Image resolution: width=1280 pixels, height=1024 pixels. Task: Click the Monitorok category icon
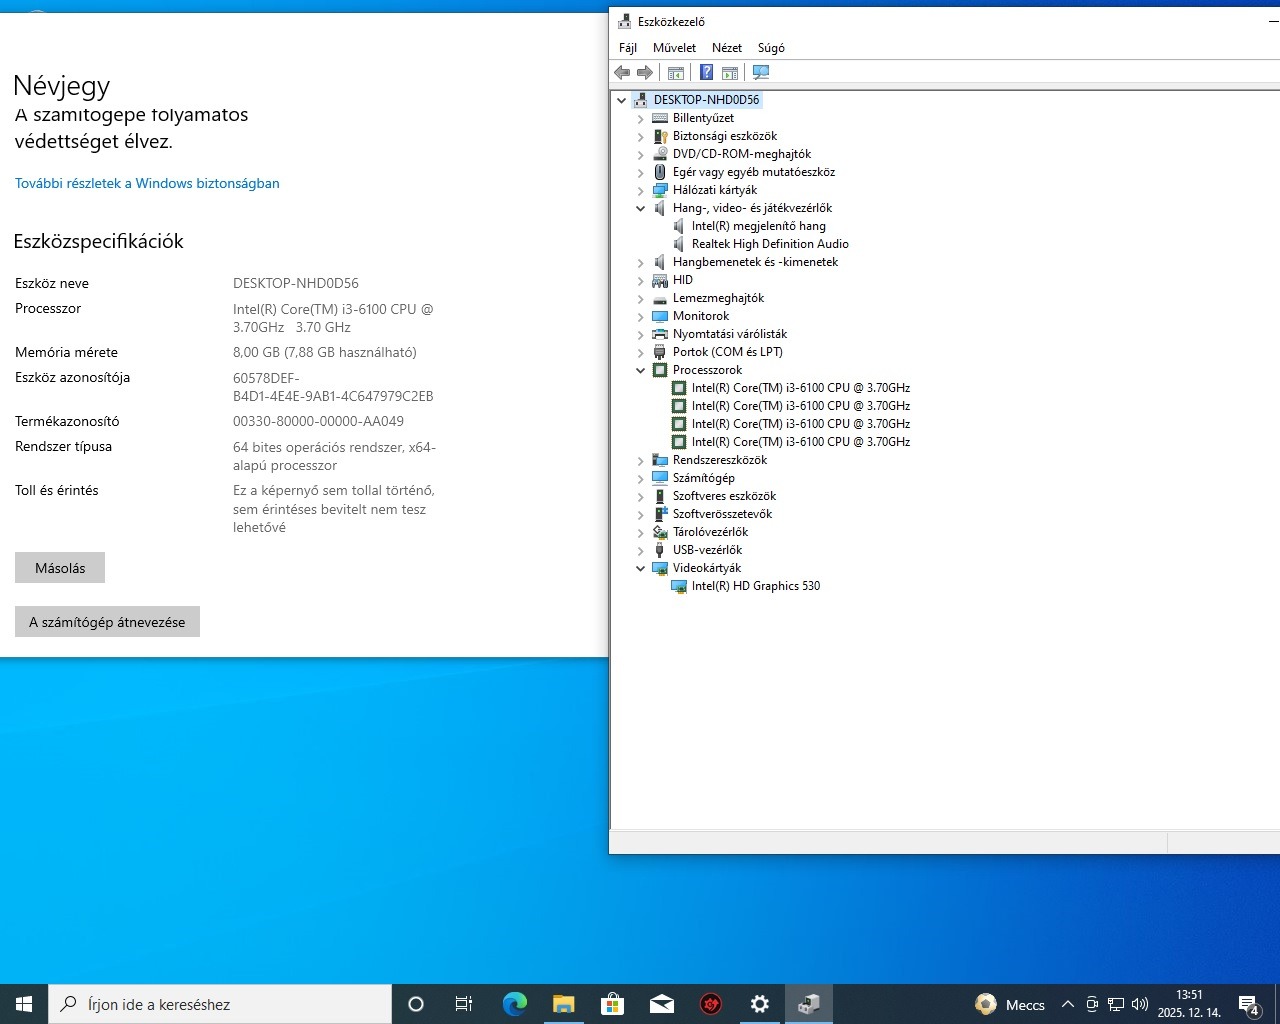point(660,316)
